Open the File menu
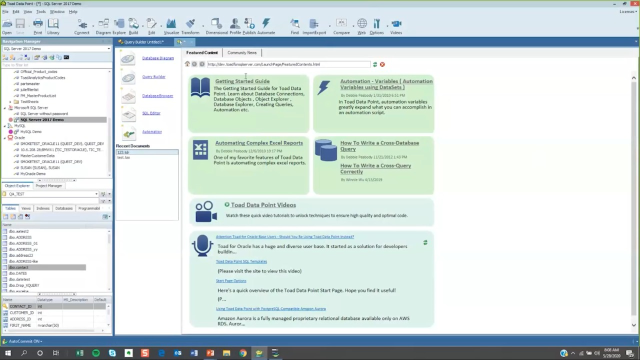The height and width of the screenshot is (360, 640). pos(5,12)
